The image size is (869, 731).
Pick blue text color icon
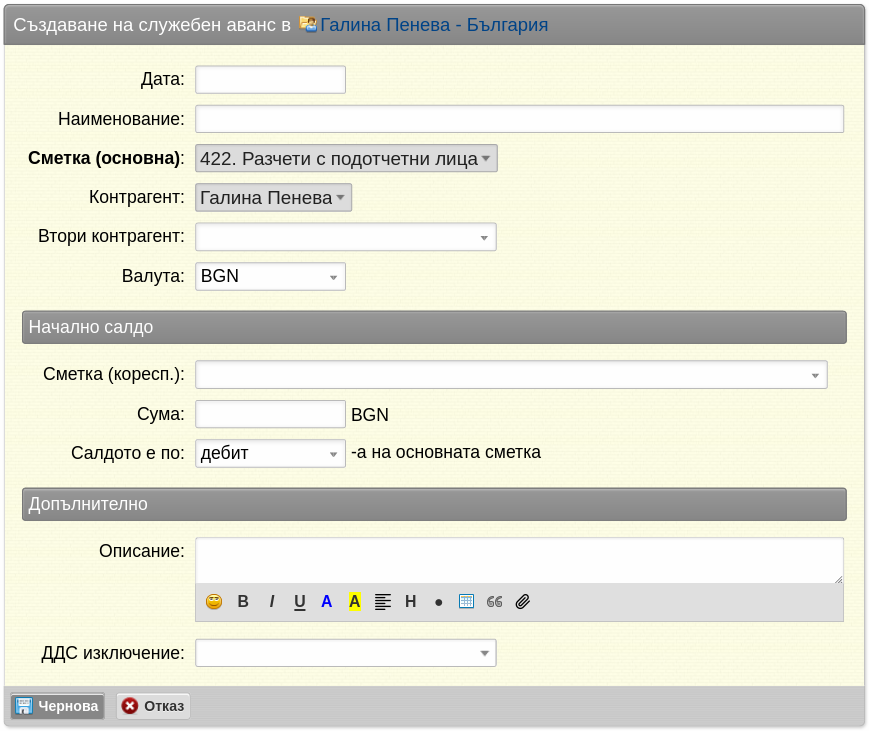pyautogui.click(x=326, y=601)
